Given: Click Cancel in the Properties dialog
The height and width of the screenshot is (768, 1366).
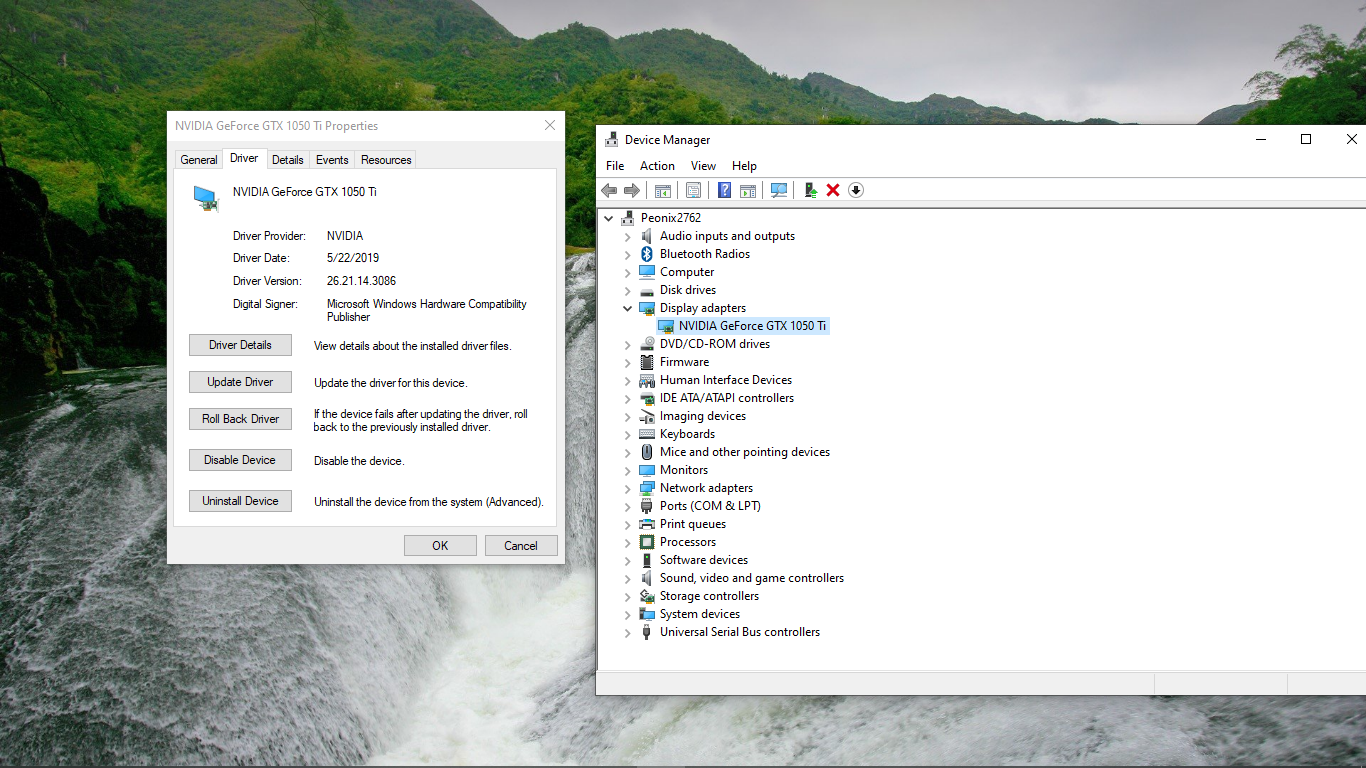Looking at the screenshot, I should point(521,546).
